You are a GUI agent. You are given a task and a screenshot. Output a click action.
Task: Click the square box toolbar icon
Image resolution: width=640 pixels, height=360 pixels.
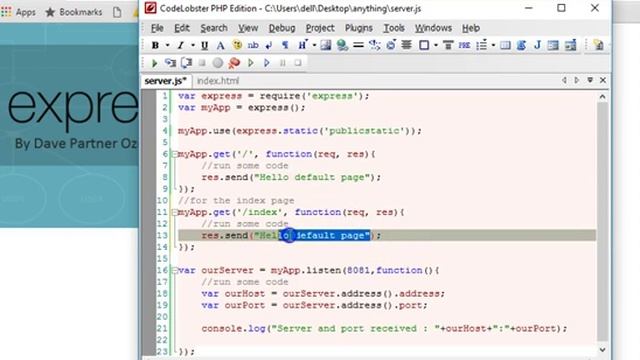pyautogui.click(x=424, y=45)
